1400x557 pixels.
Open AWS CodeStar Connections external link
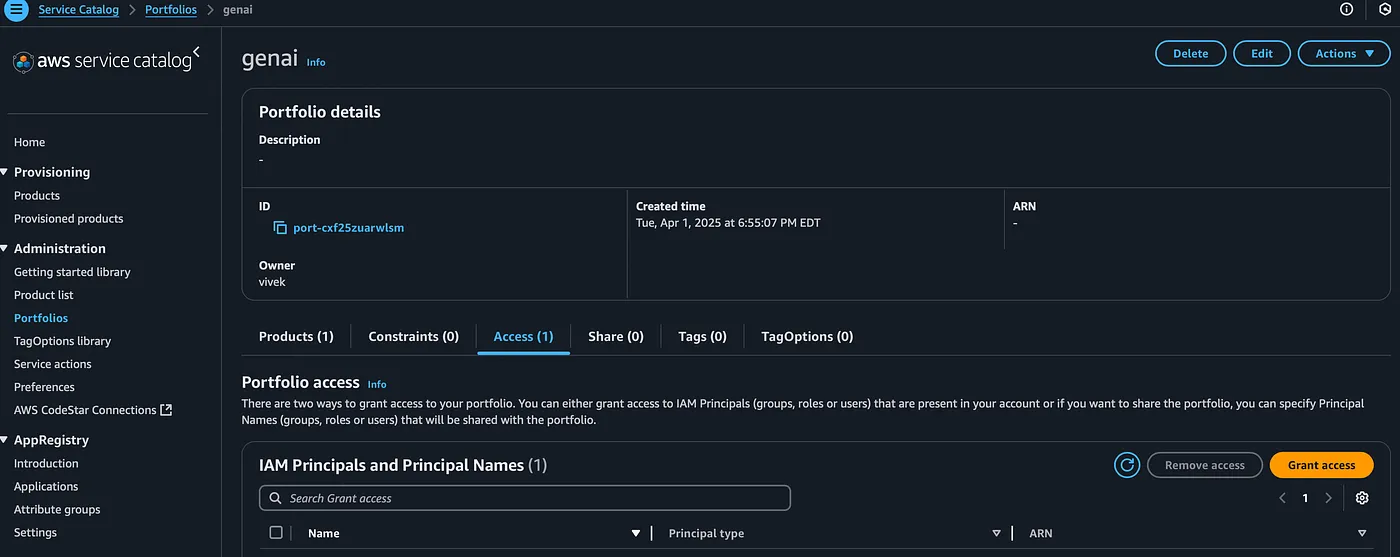(93, 410)
